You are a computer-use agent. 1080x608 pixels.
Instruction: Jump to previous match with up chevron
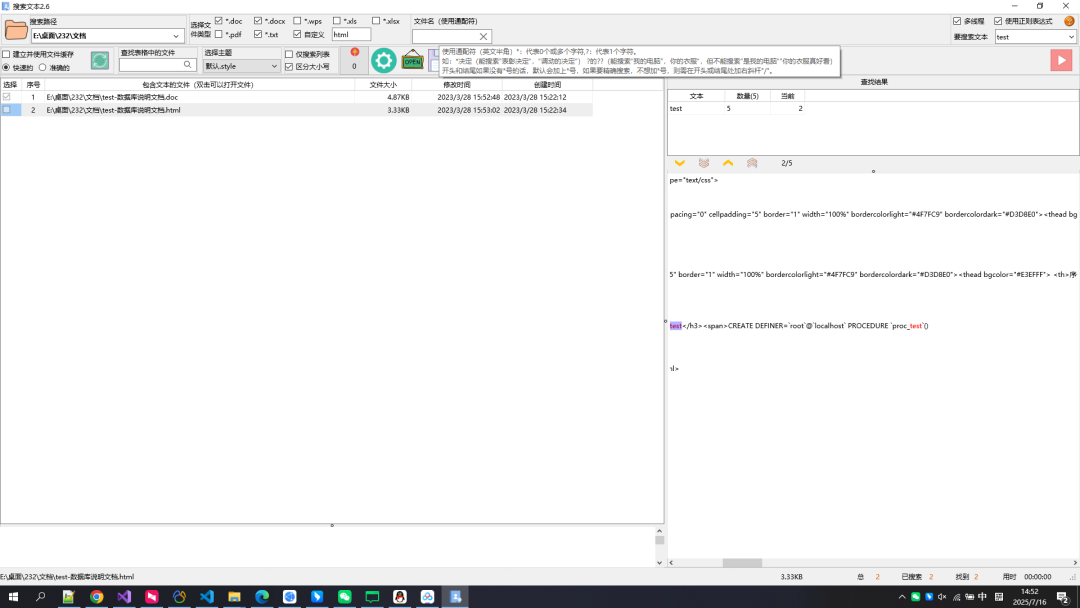point(728,163)
